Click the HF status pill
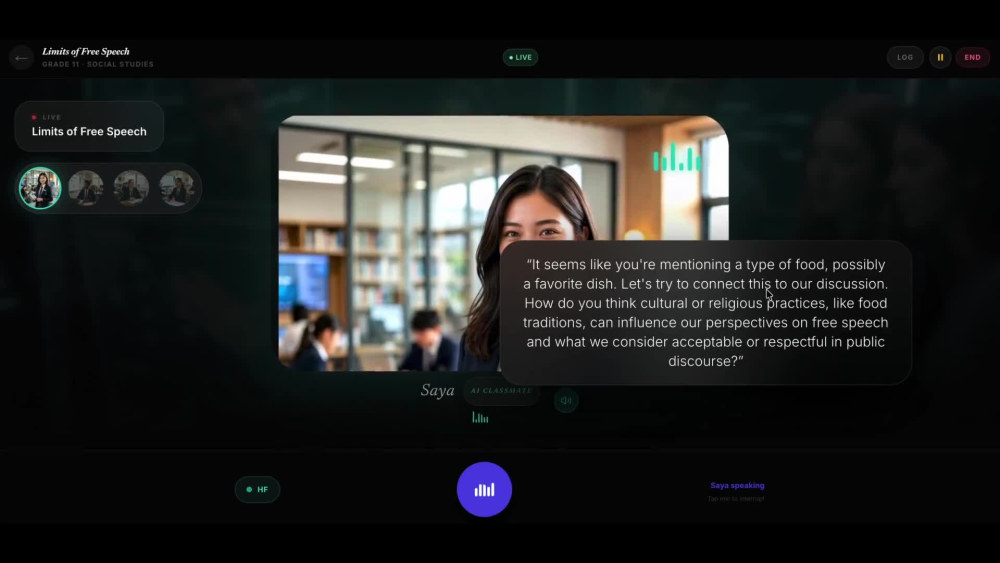 coord(257,489)
